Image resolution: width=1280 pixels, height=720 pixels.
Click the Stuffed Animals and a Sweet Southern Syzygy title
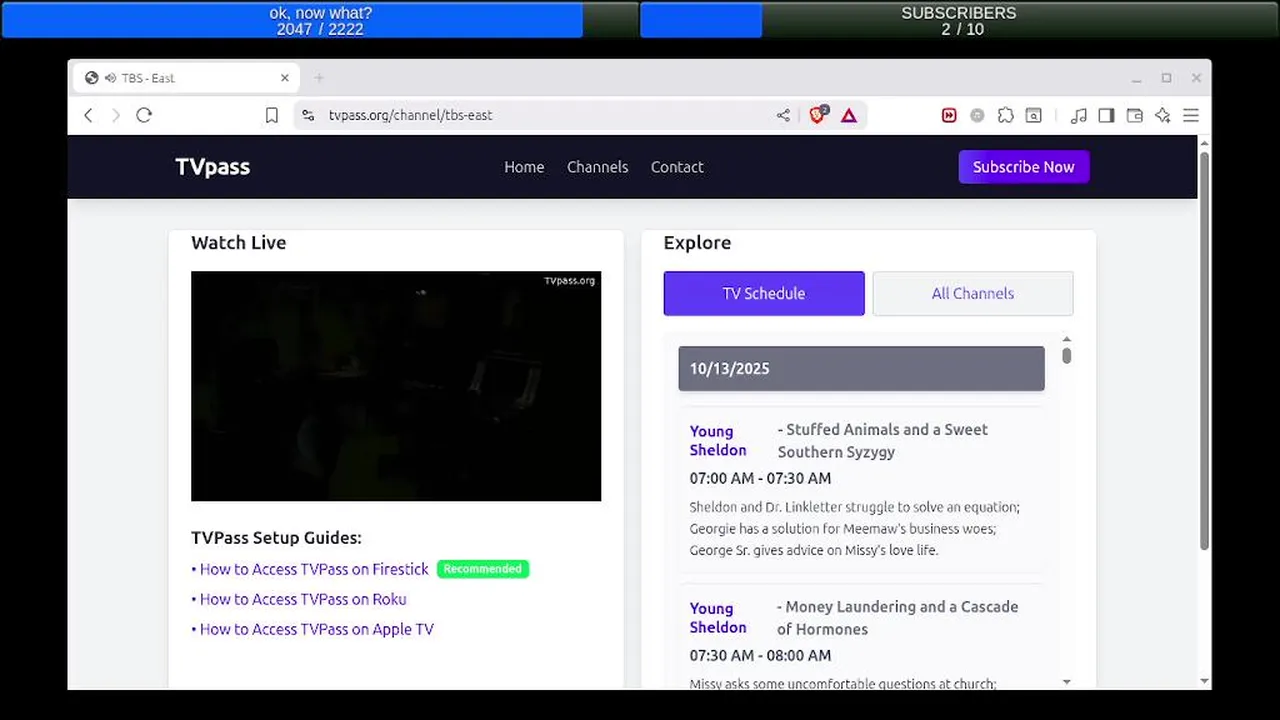coord(883,441)
